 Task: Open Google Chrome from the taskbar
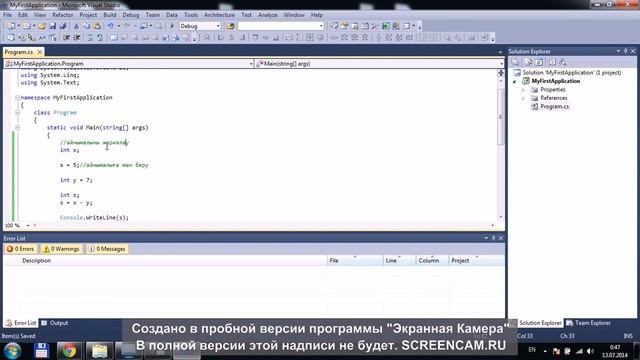coord(69,351)
